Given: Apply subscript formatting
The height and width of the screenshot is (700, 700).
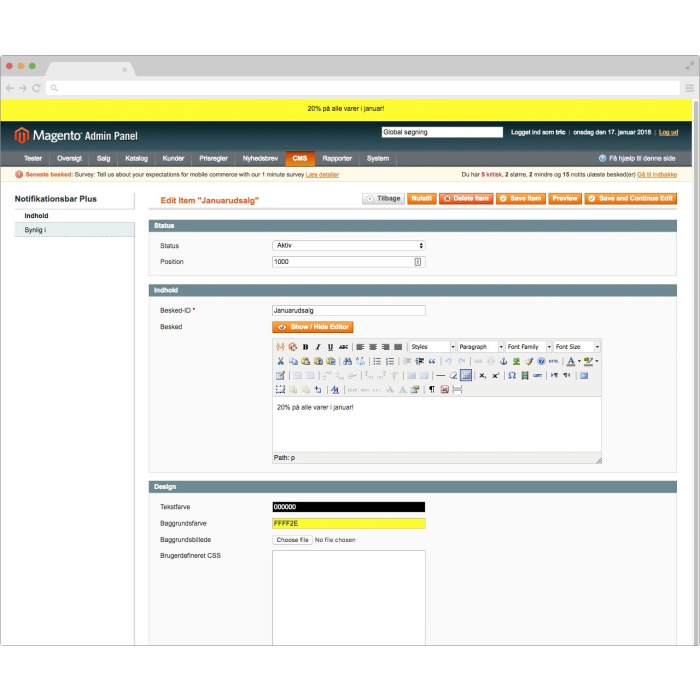Looking at the screenshot, I should [x=483, y=375].
